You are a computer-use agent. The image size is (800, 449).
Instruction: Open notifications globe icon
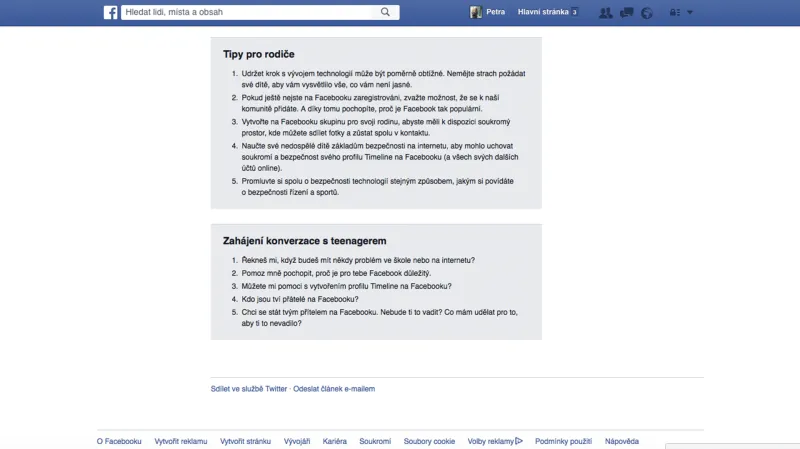point(647,13)
